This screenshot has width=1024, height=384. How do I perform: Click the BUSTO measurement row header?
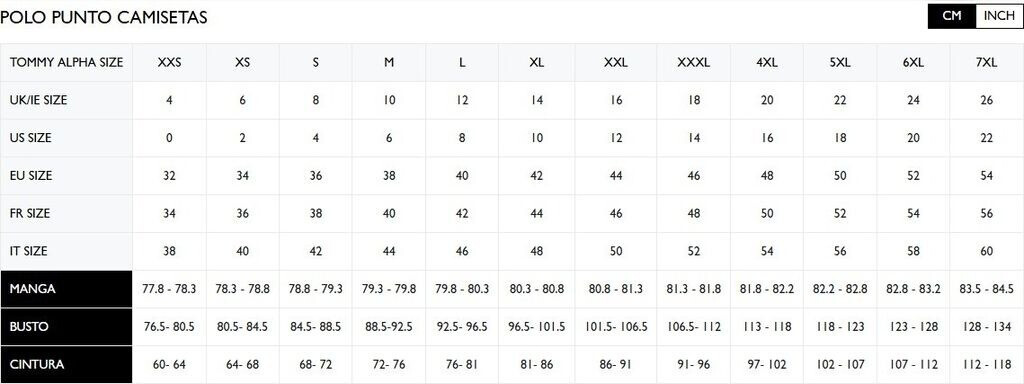tap(66, 327)
